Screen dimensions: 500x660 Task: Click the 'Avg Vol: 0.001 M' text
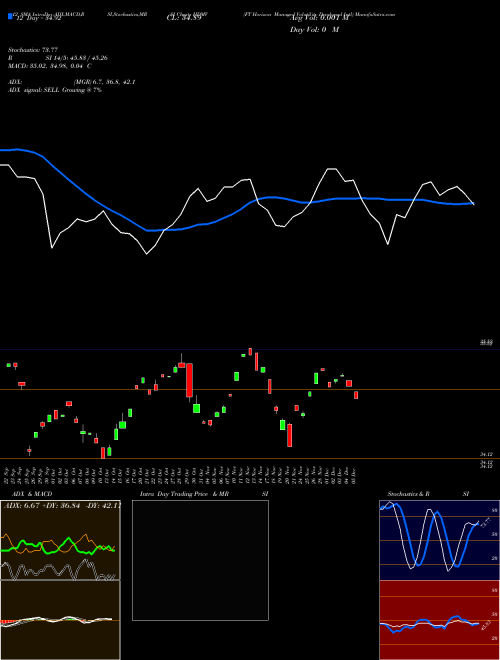[x=317, y=18]
